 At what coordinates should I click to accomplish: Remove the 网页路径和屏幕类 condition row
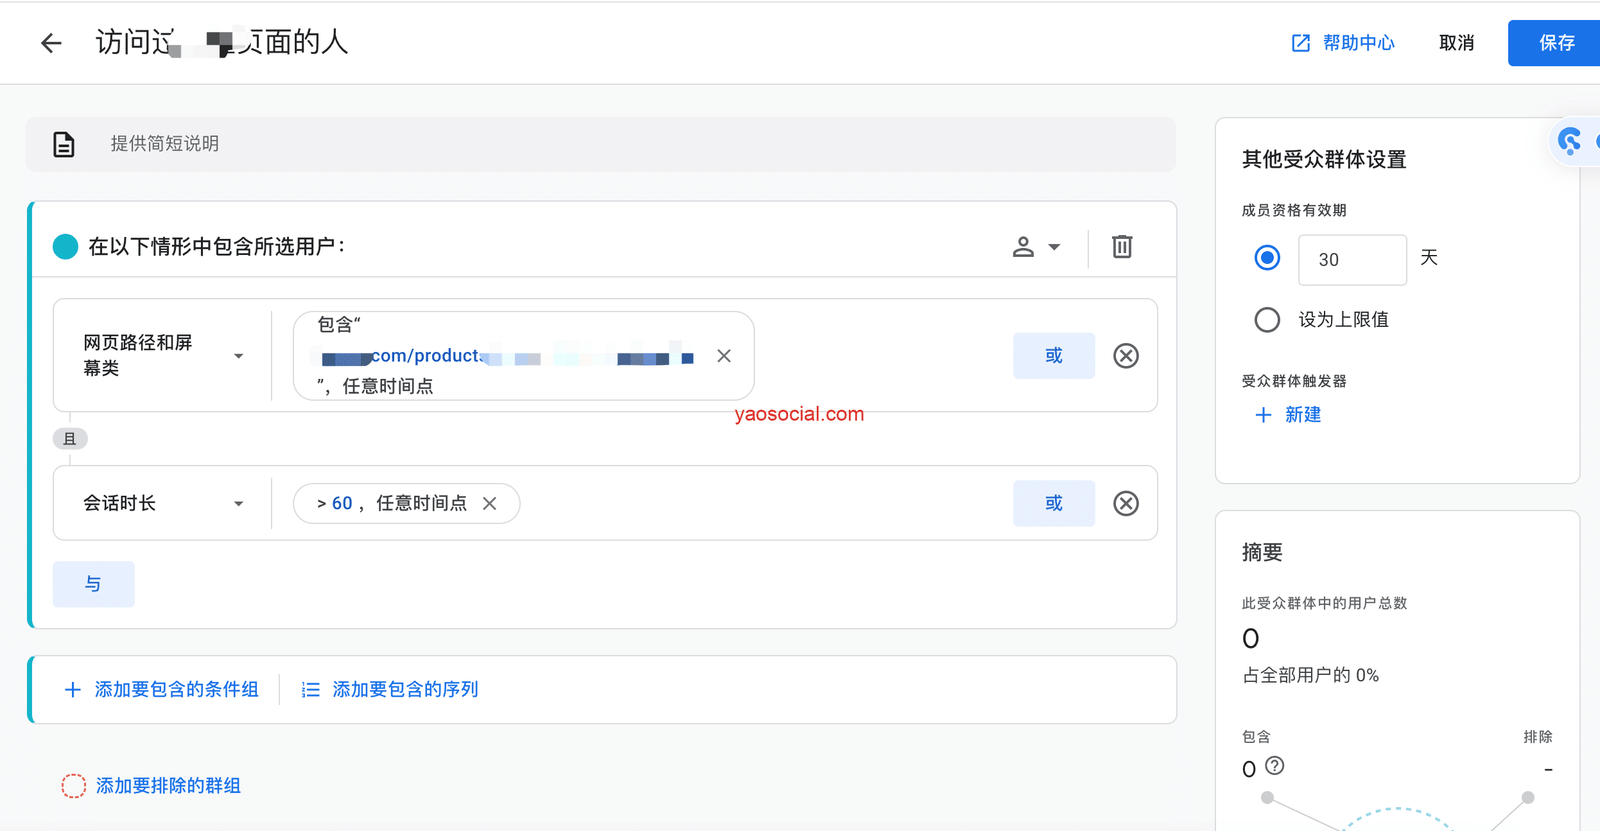point(1125,356)
